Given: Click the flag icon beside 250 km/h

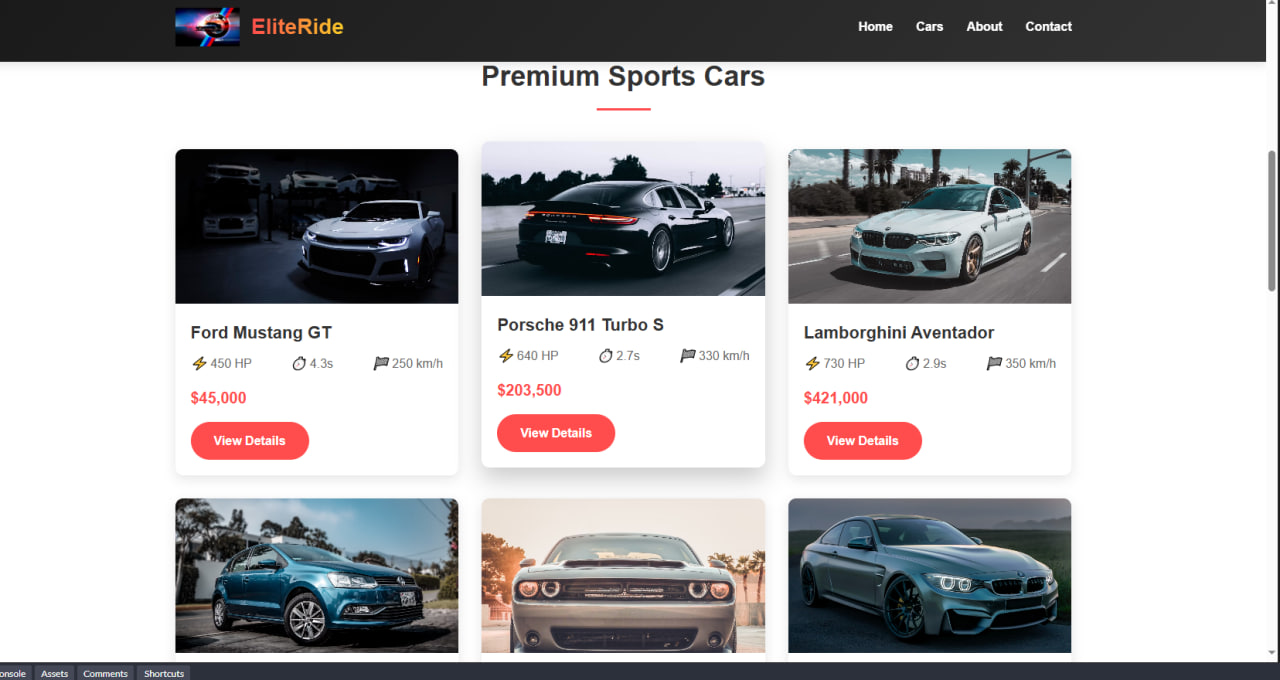Looking at the screenshot, I should pos(381,364).
